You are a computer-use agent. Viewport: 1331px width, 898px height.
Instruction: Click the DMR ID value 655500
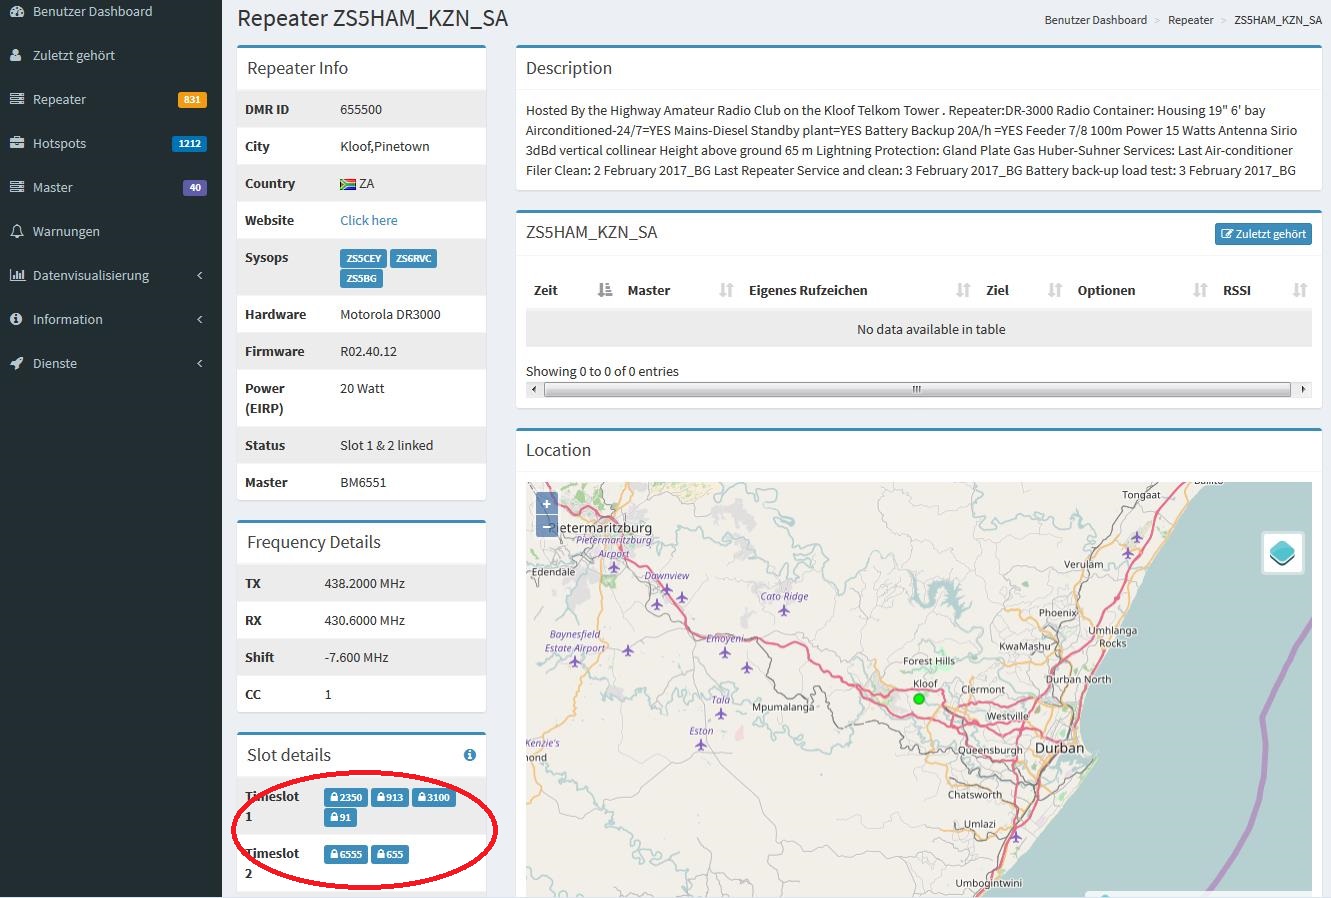(361, 109)
